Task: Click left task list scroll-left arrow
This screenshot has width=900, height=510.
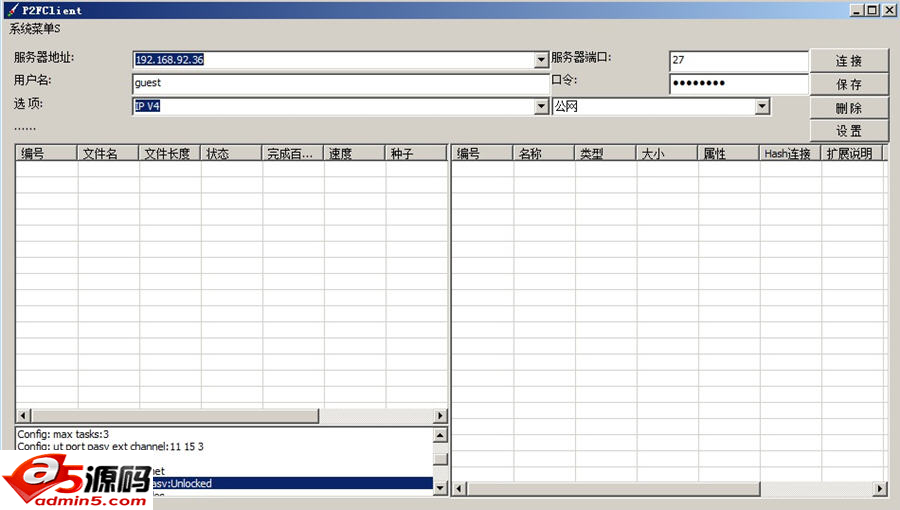Action: pos(23,415)
